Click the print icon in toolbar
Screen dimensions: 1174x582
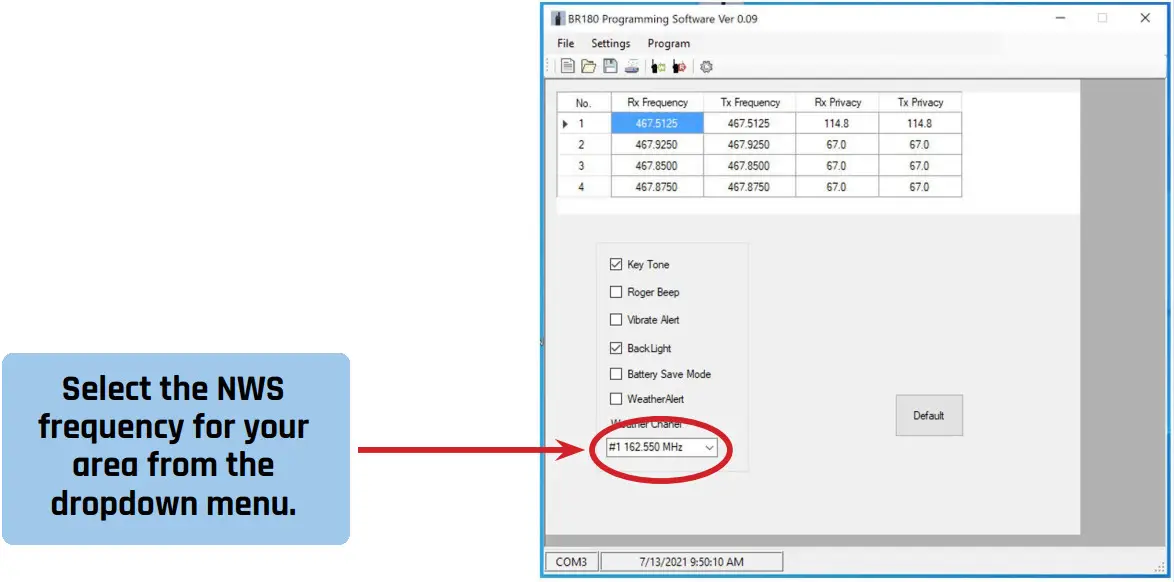tap(632, 66)
